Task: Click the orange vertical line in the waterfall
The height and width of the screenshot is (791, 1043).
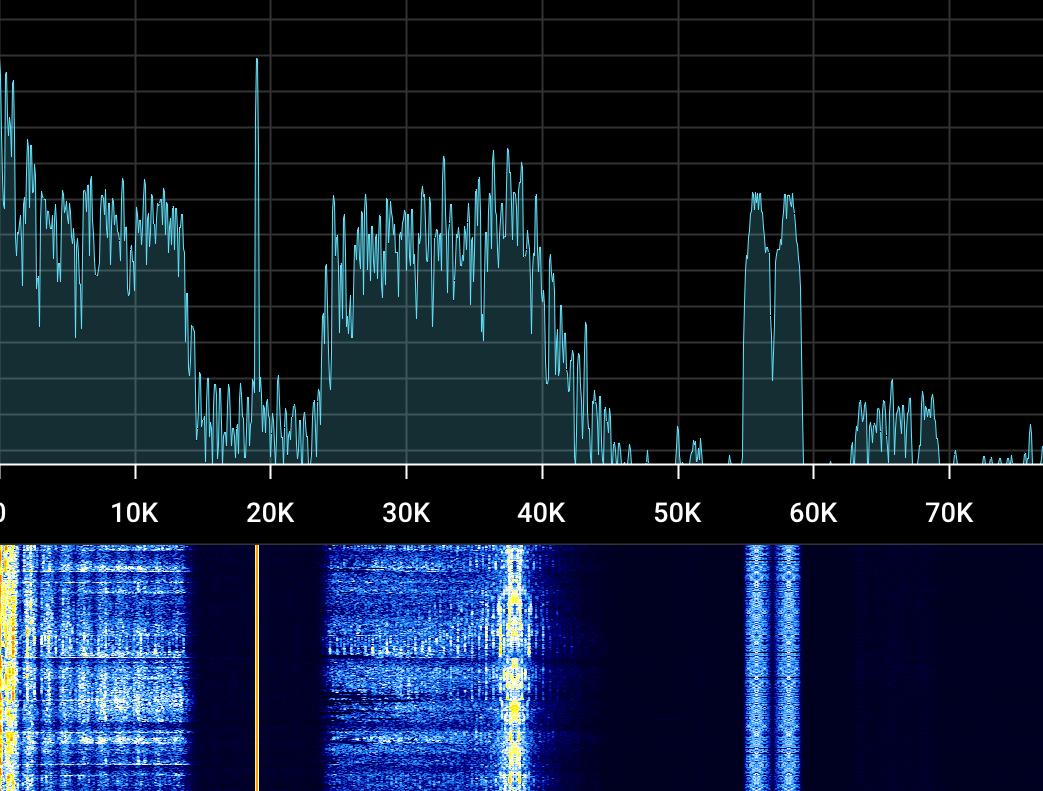Action: [x=257, y=667]
